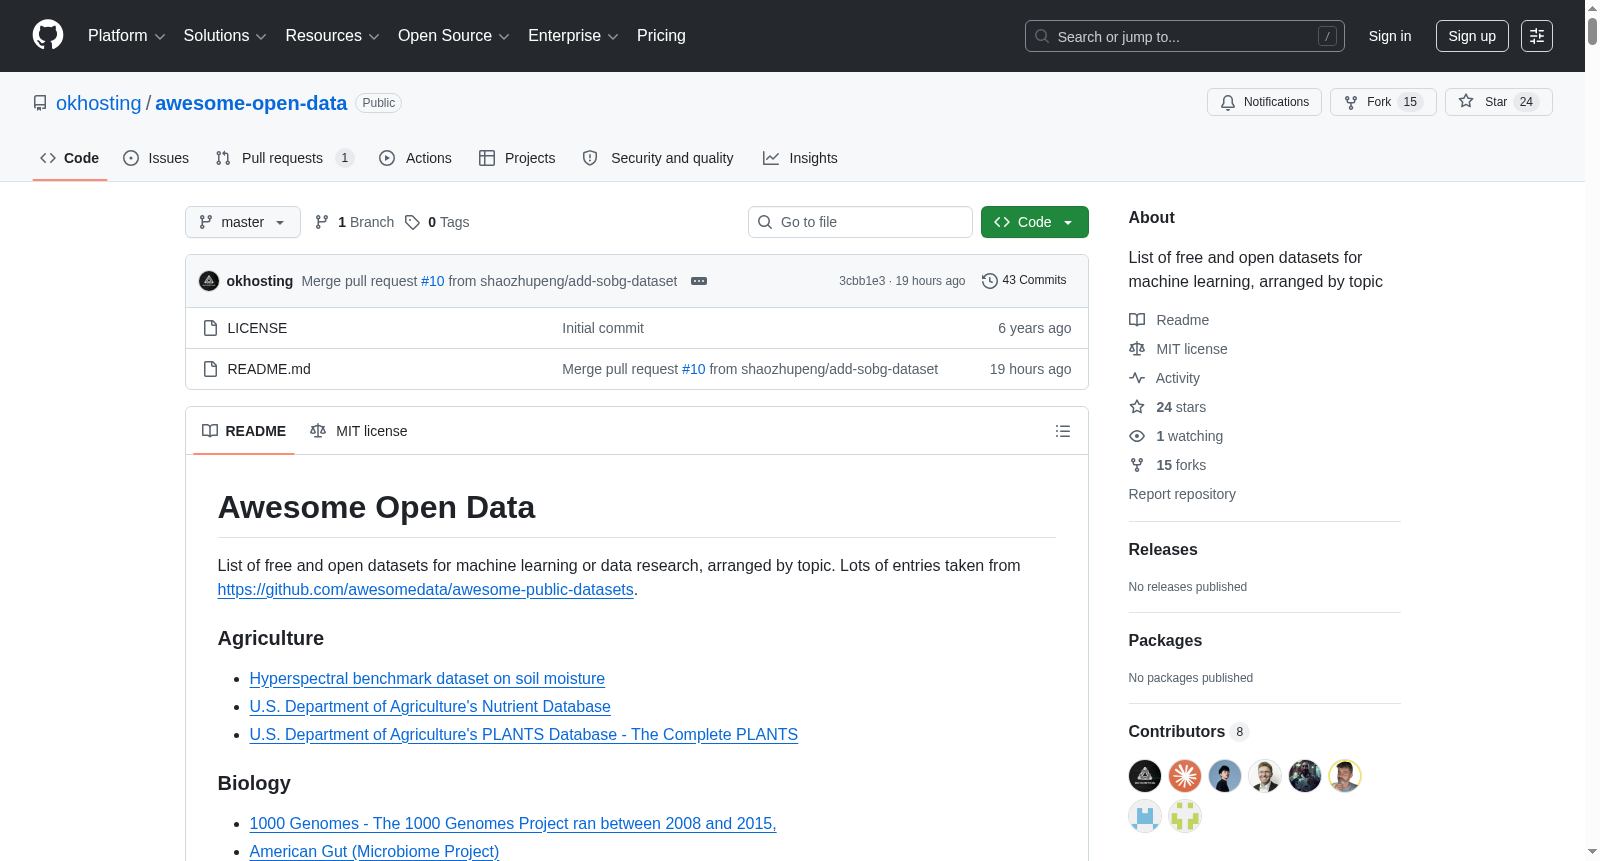This screenshot has width=1600, height=861.
Task: Open the first contributor avatar
Action: [x=1145, y=776]
